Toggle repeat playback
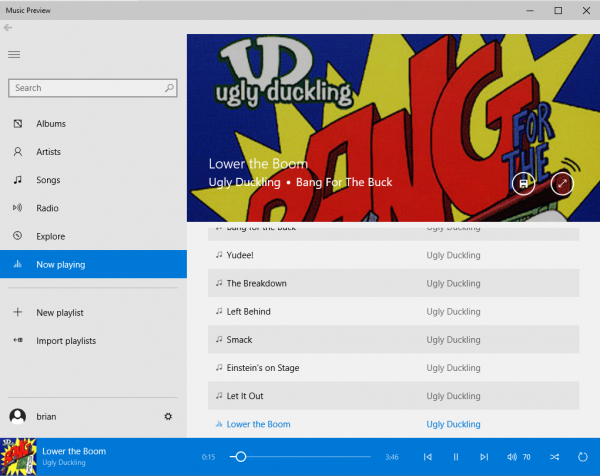The width and height of the screenshot is (600, 476). (x=583, y=457)
